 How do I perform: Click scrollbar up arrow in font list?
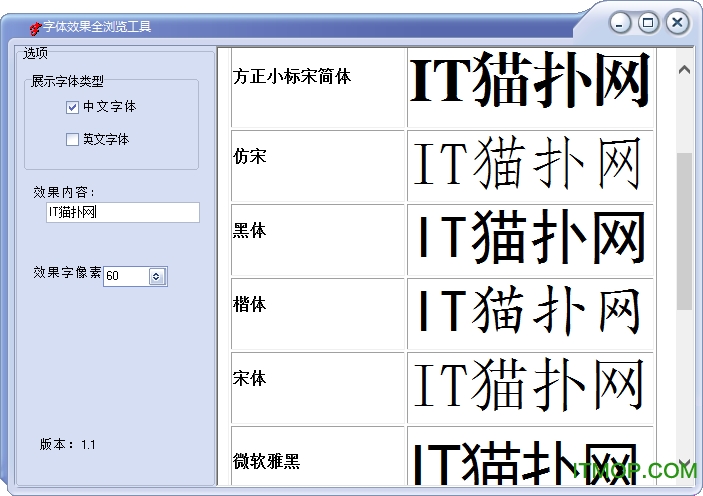[x=684, y=70]
